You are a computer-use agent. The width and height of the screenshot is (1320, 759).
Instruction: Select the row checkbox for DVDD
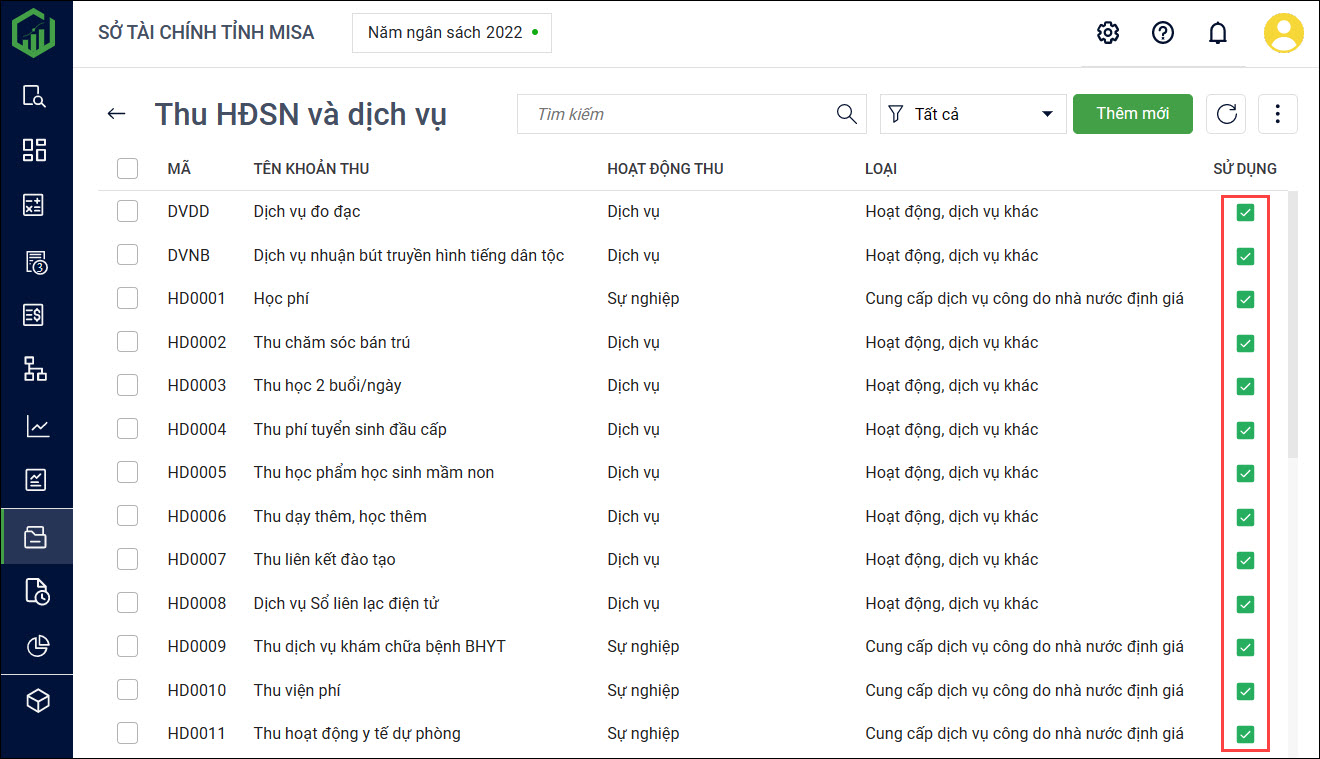click(x=127, y=212)
